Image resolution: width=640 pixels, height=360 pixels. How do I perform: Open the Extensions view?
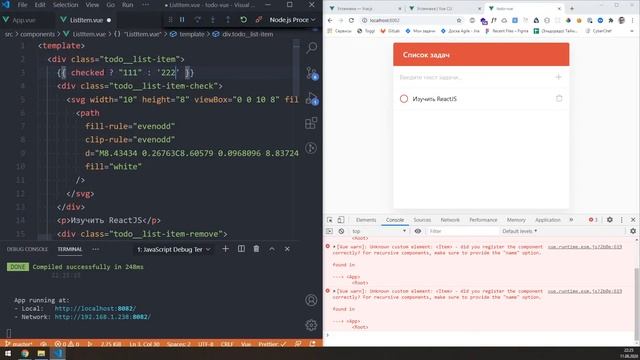click(311, 123)
